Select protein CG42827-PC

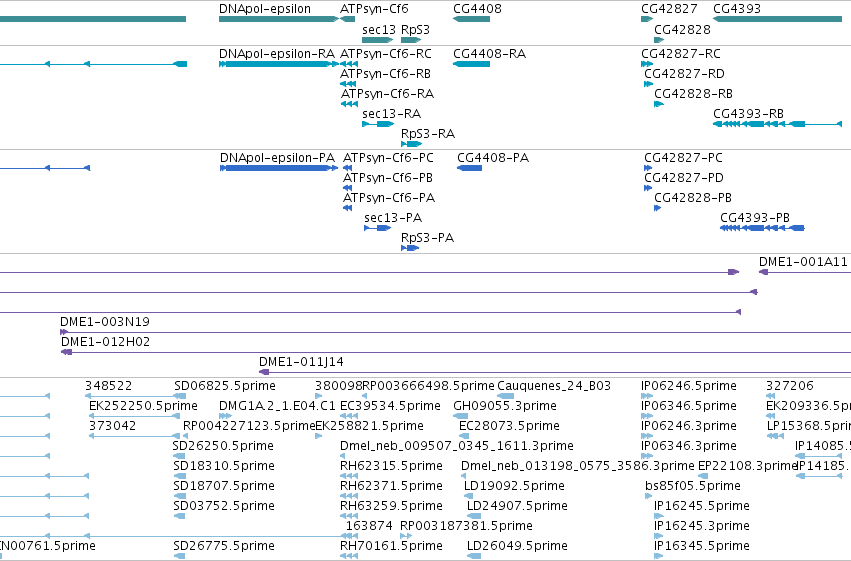(683, 158)
